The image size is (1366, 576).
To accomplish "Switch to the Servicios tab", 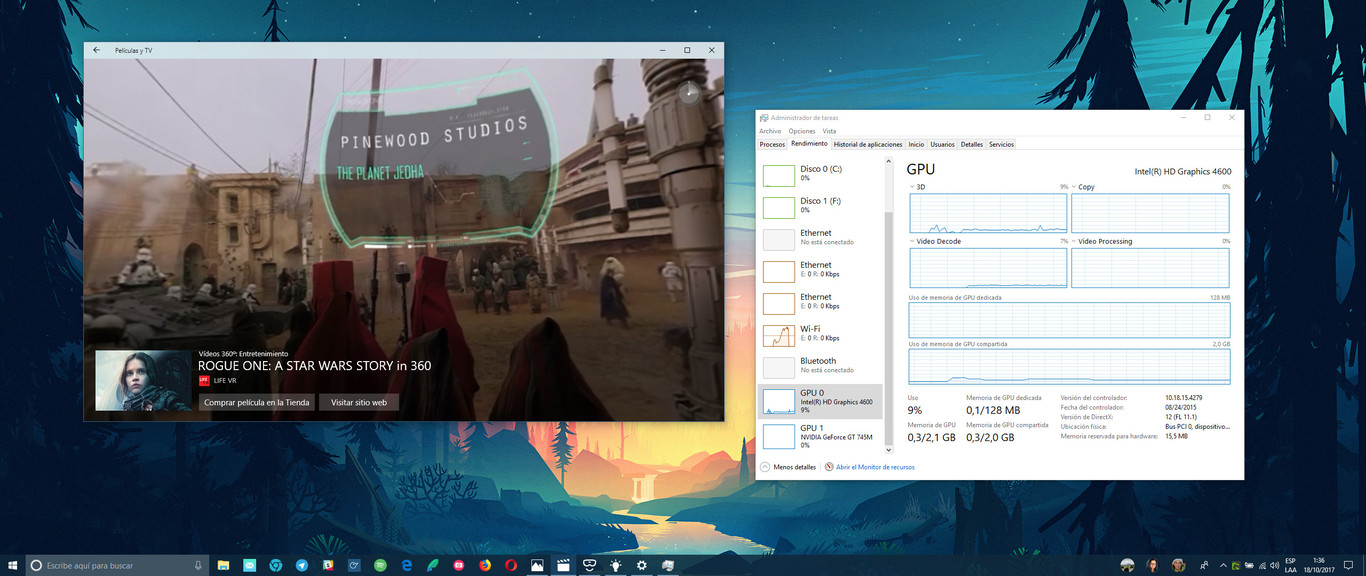I will click(x=1001, y=145).
